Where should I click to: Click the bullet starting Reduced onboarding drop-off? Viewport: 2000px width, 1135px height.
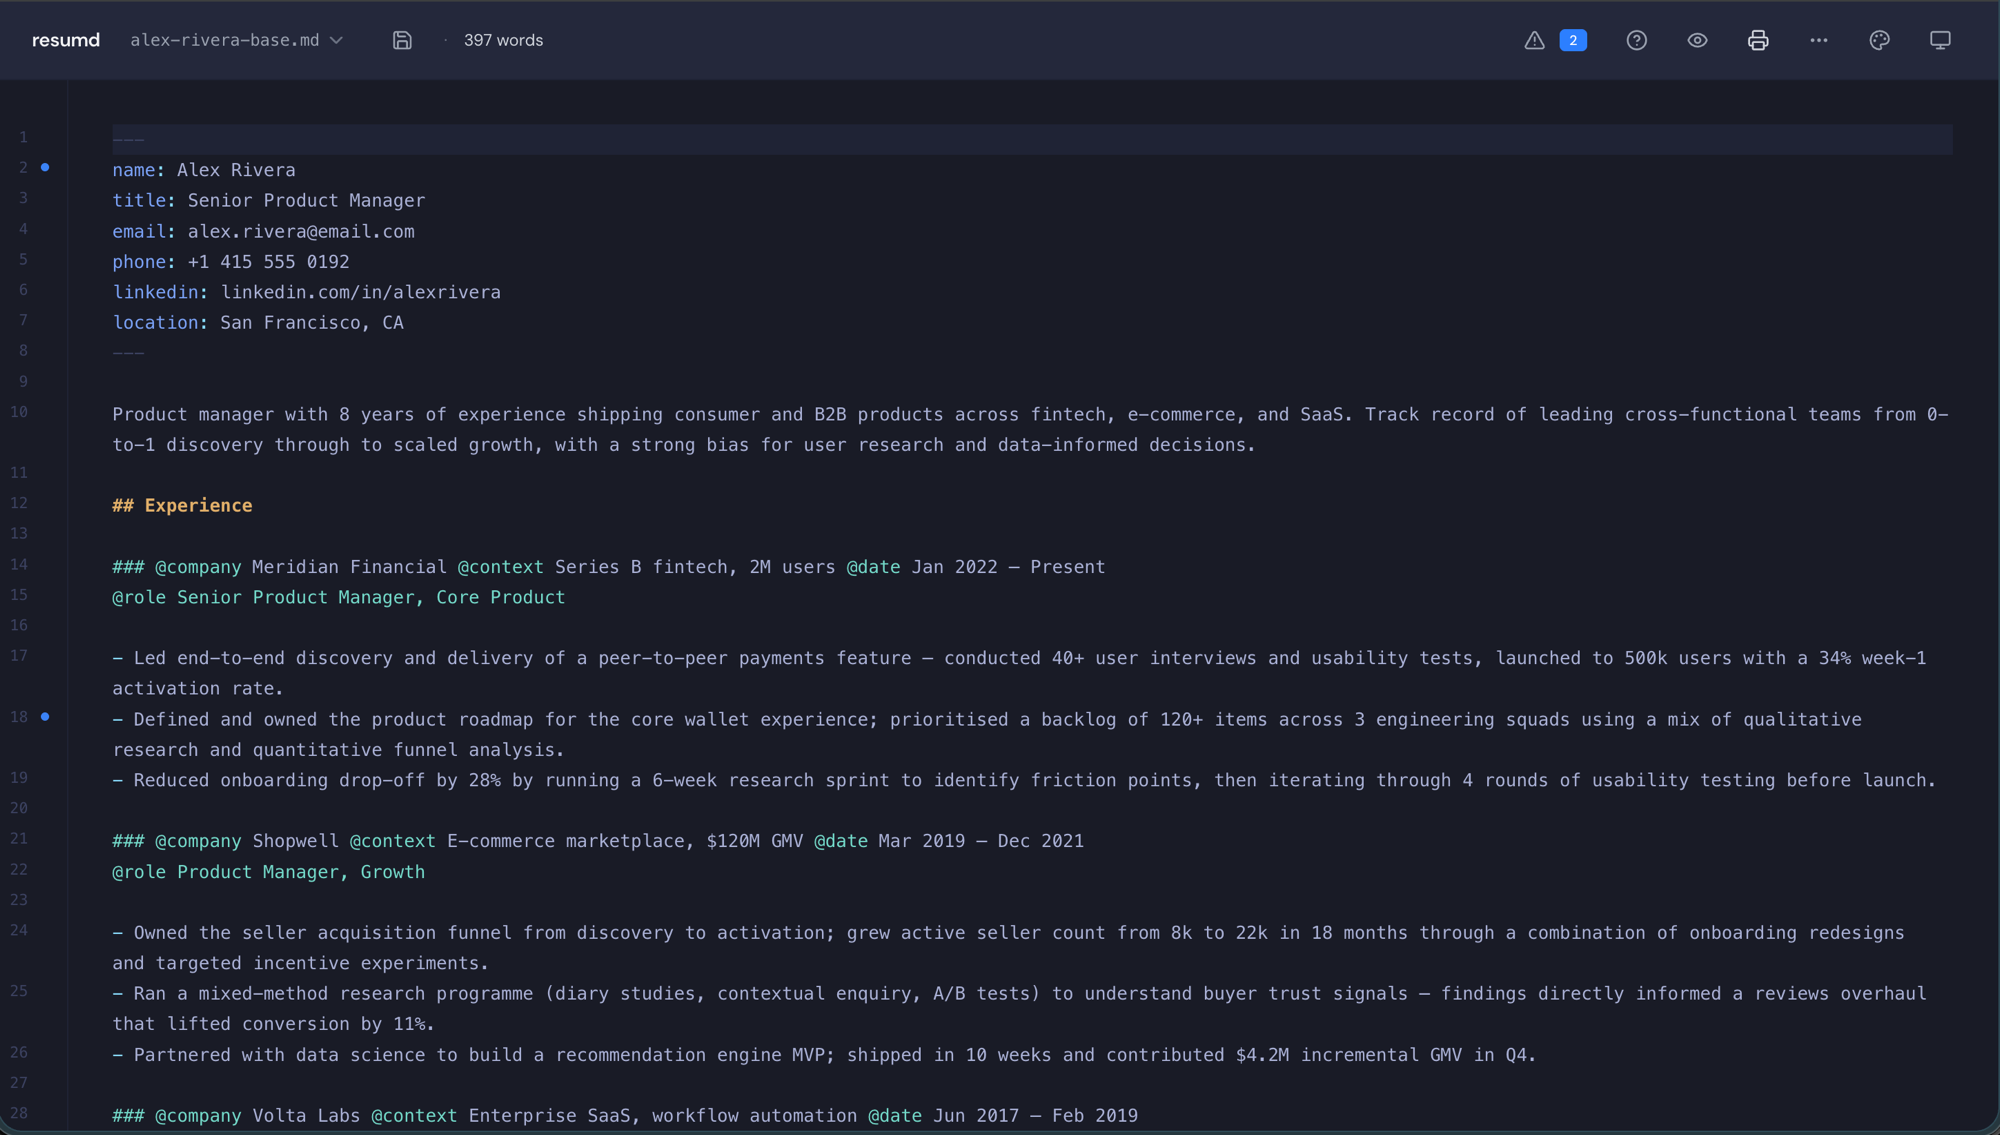click(x=1024, y=781)
